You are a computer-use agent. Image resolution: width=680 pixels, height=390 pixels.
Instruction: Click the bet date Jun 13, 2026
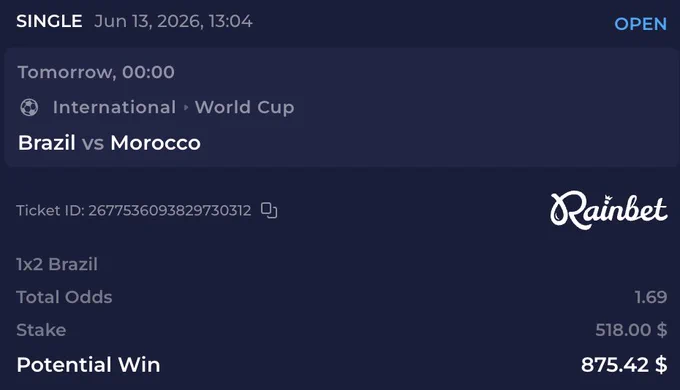click(x=148, y=21)
